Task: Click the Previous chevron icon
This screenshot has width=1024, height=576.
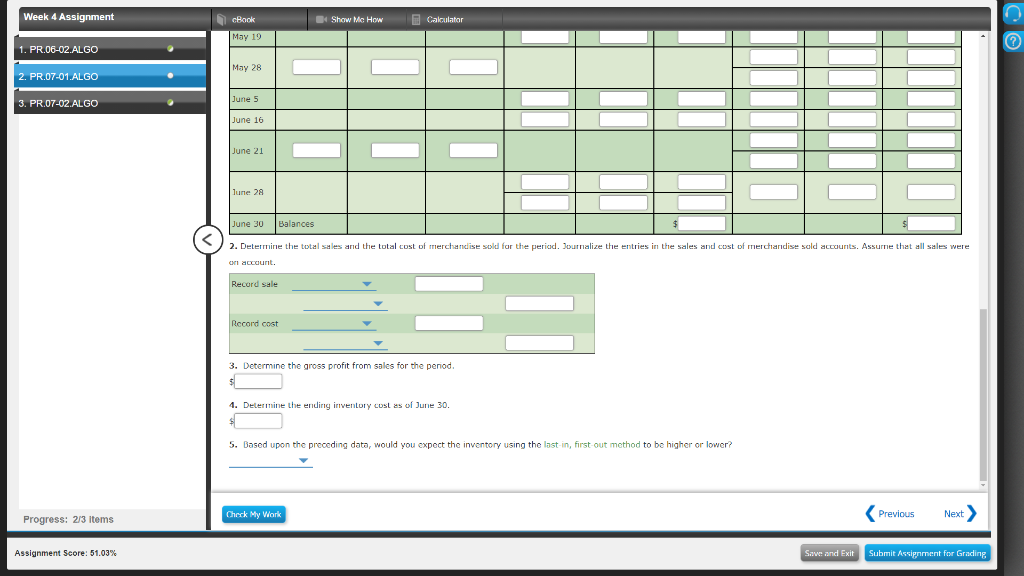Action: 870,513
